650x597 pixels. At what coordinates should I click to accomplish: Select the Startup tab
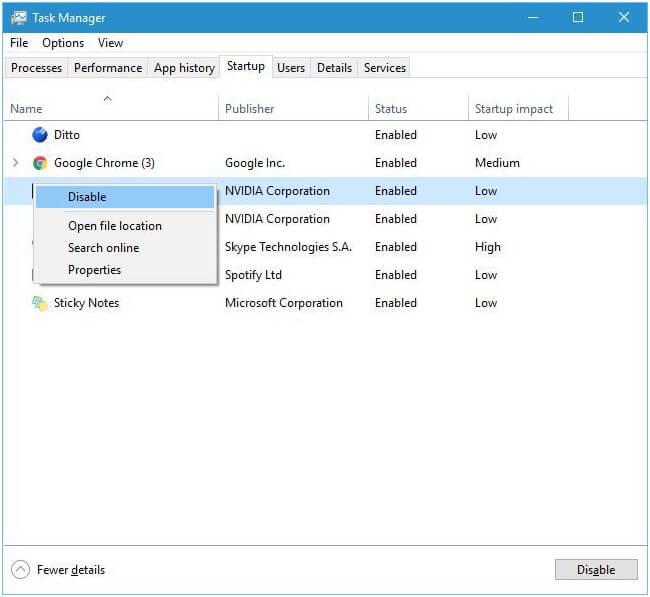tap(246, 66)
